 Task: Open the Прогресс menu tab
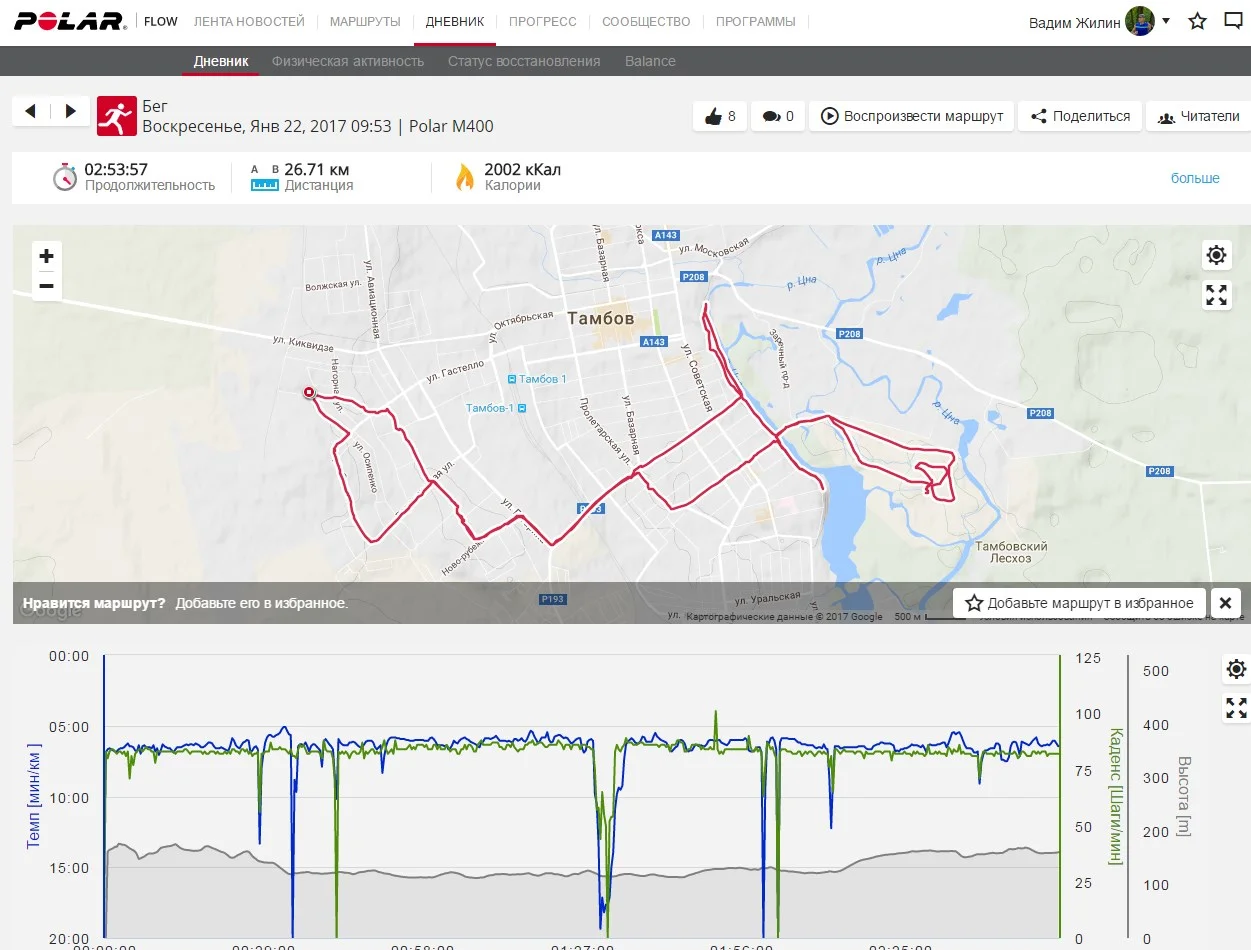click(542, 22)
